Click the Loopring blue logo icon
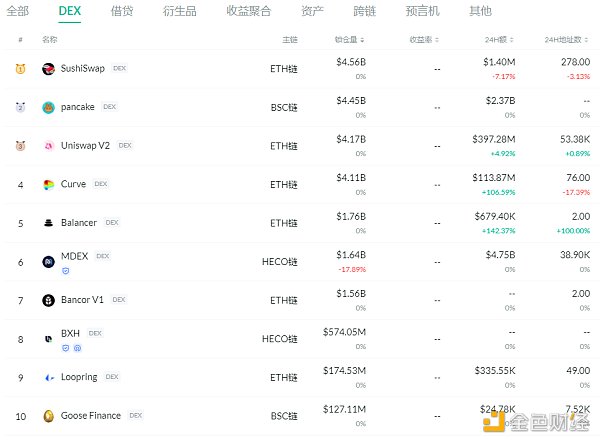600x443 pixels. click(x=48, y=378)
